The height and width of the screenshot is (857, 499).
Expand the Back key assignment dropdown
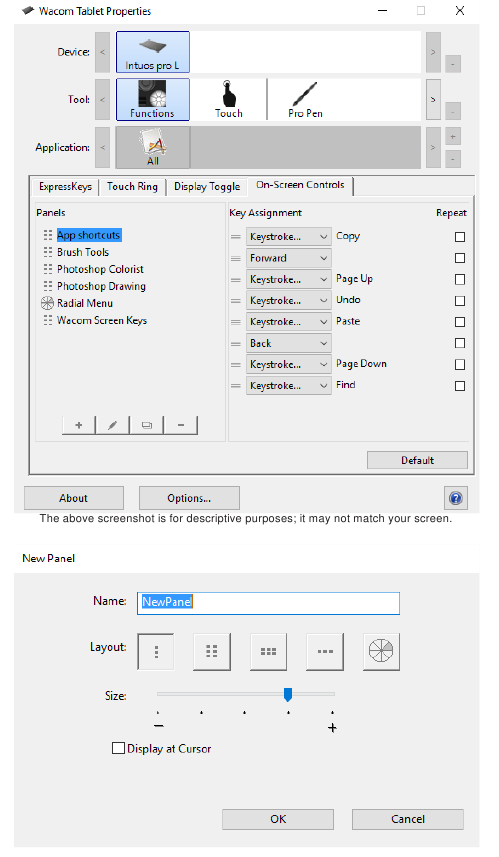click(x=289, y=343)
